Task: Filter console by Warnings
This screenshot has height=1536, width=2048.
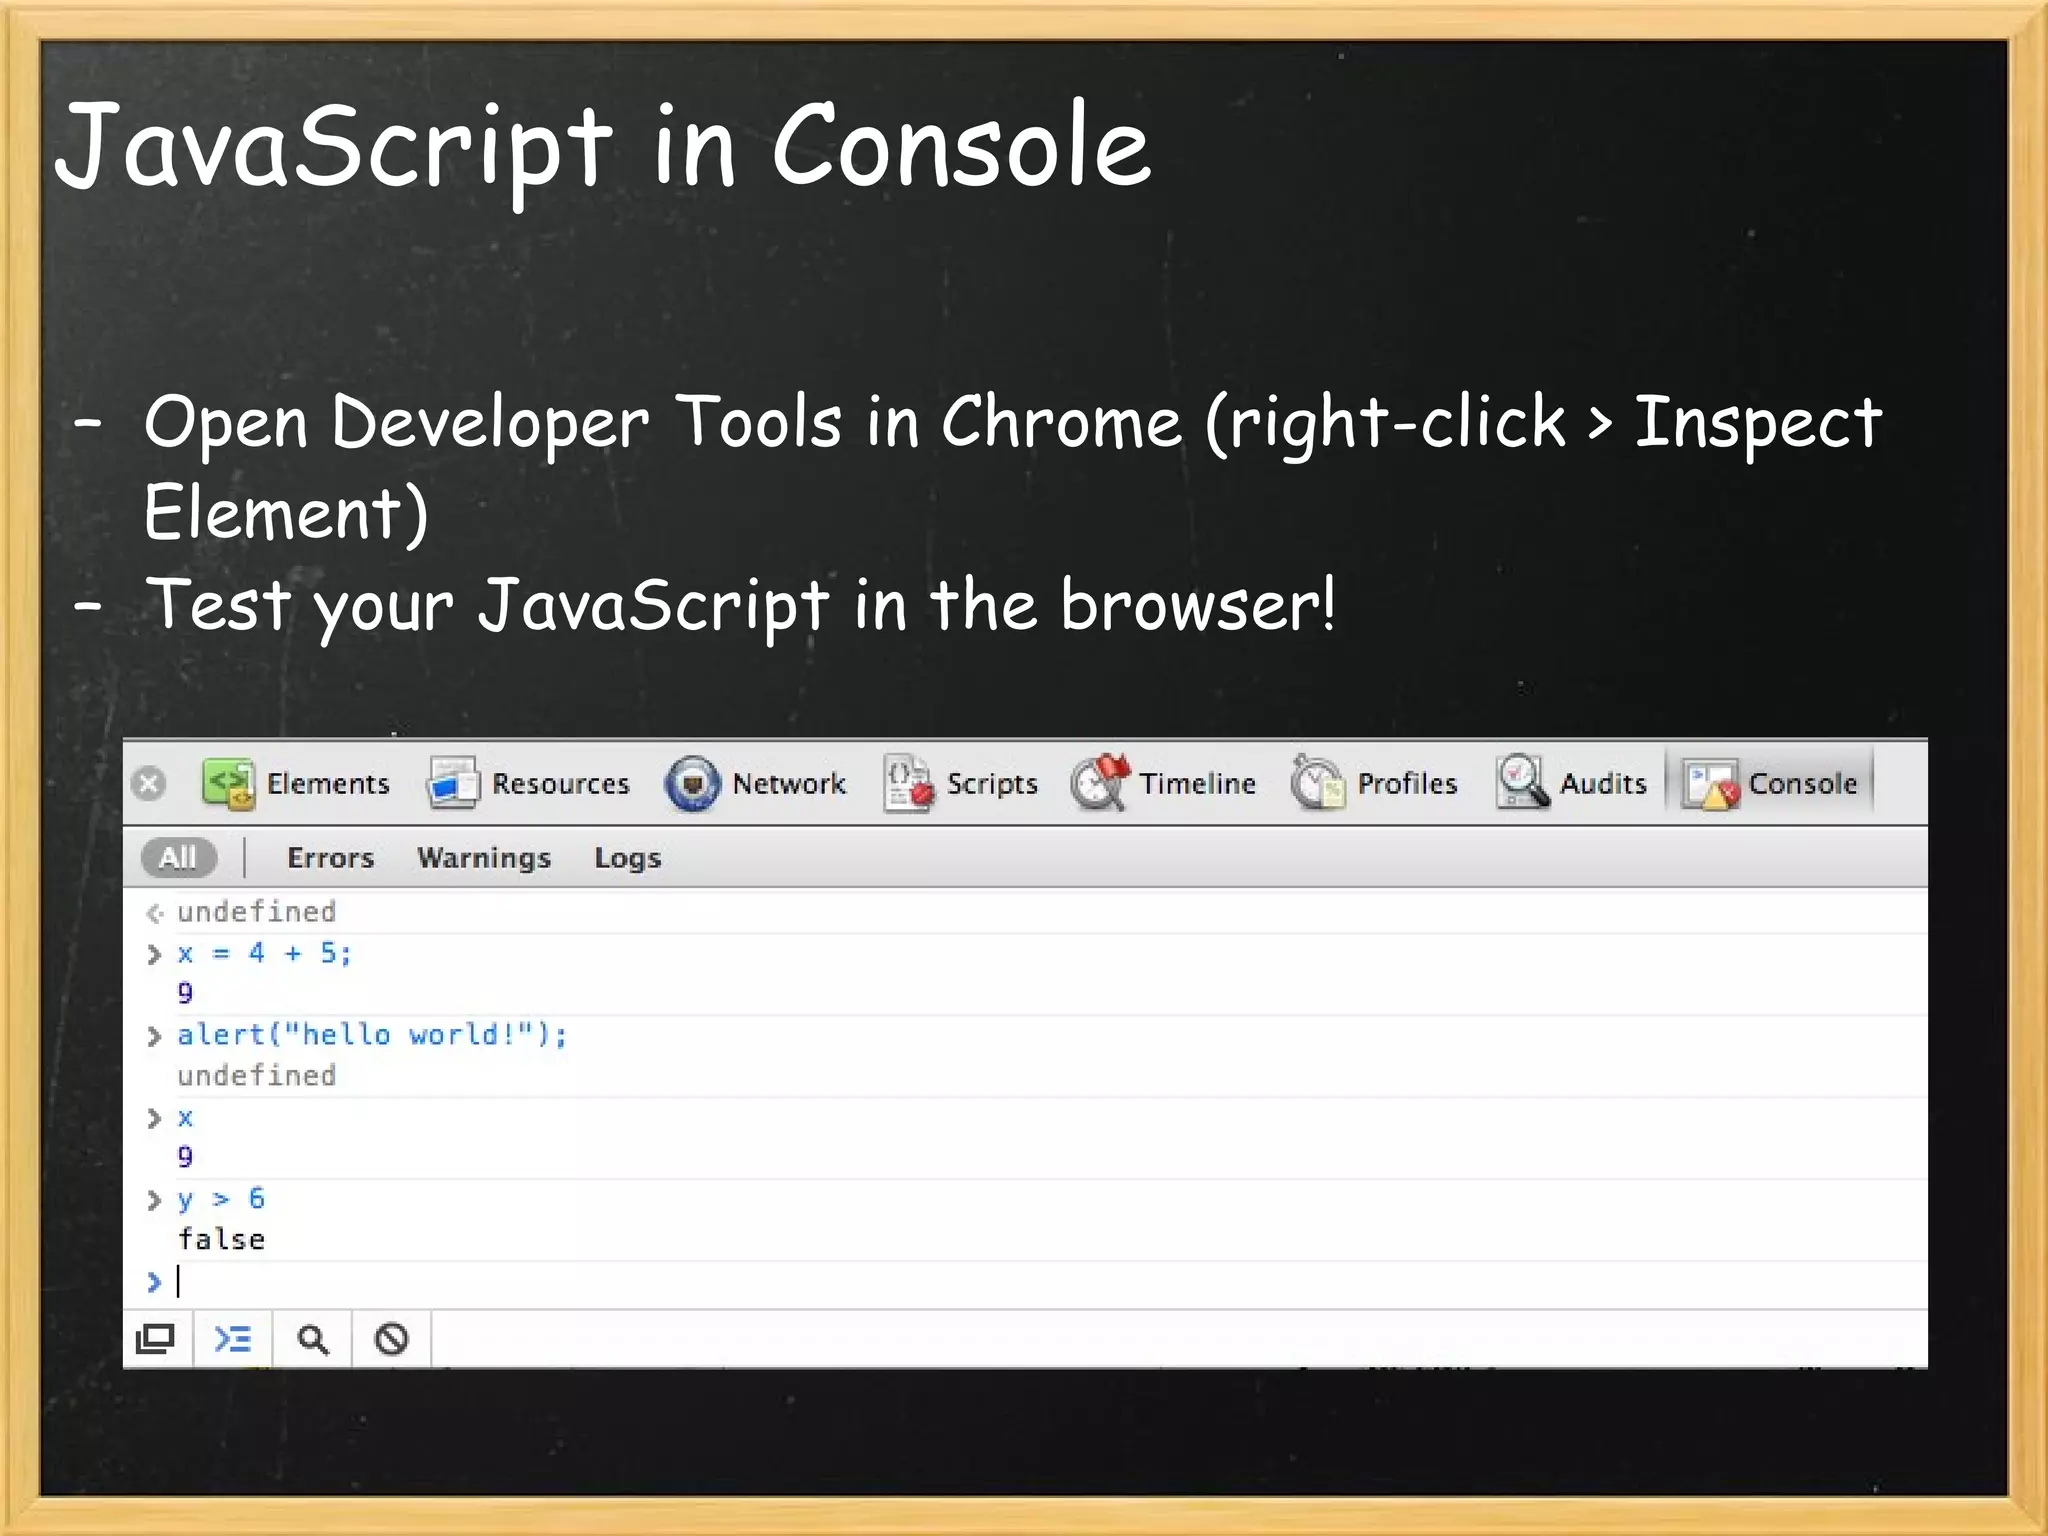Action: (484, 858)
